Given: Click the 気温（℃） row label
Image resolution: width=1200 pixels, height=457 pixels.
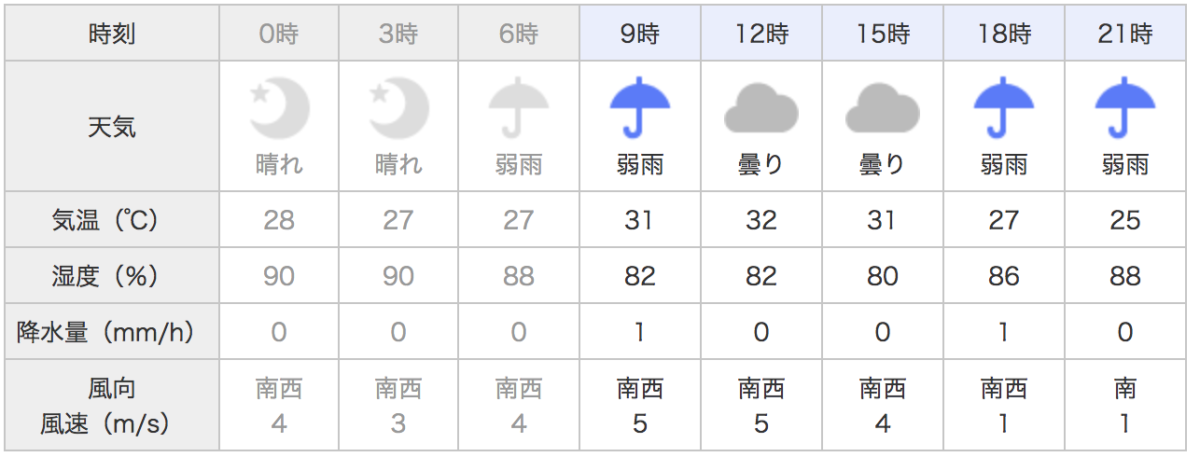Looking at the screenshot, I should pos(112,220).
